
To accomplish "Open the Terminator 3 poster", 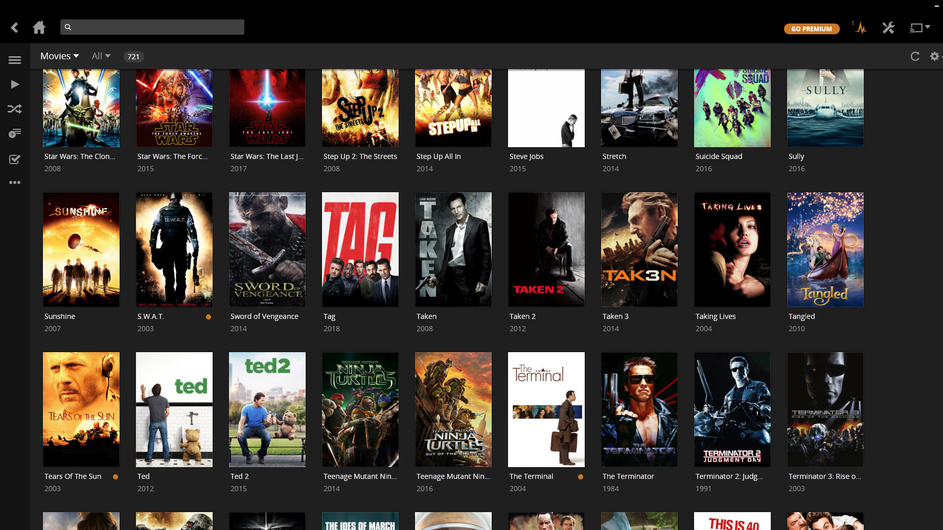I will (825, 410).
